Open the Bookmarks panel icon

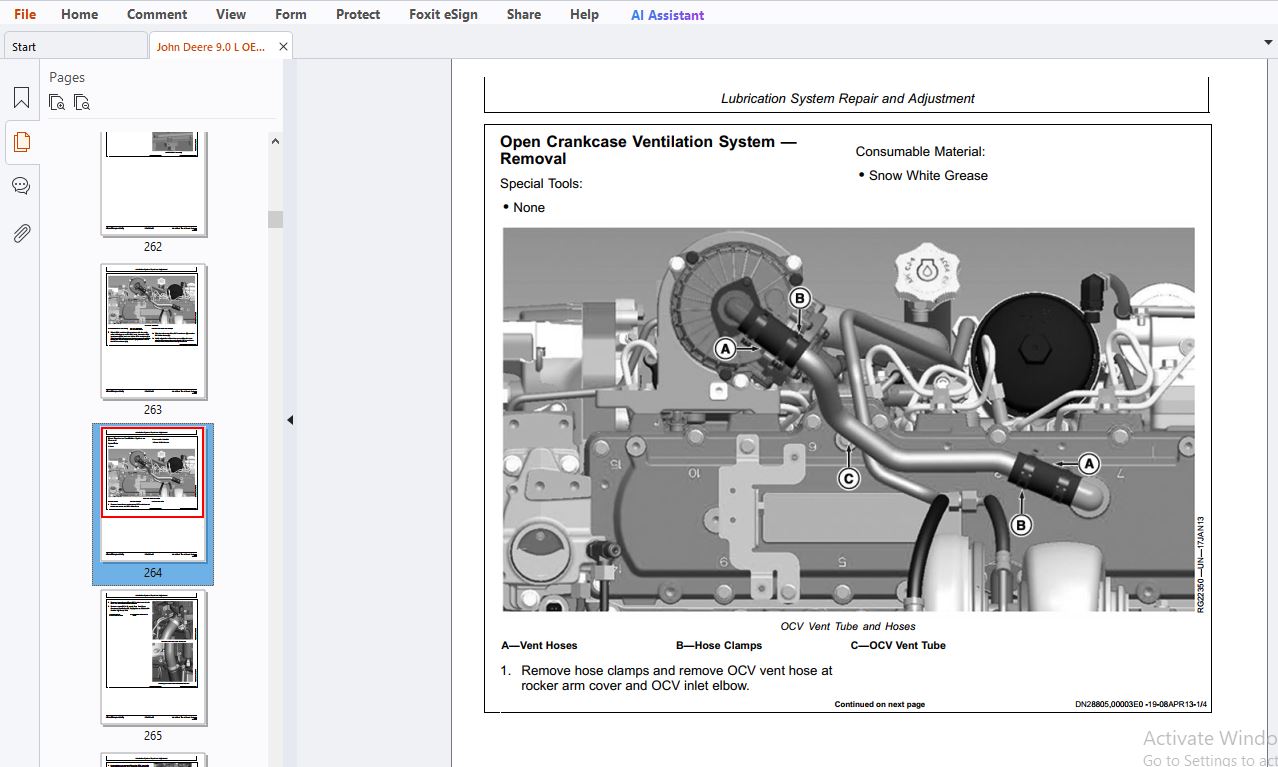click(21, 98)
